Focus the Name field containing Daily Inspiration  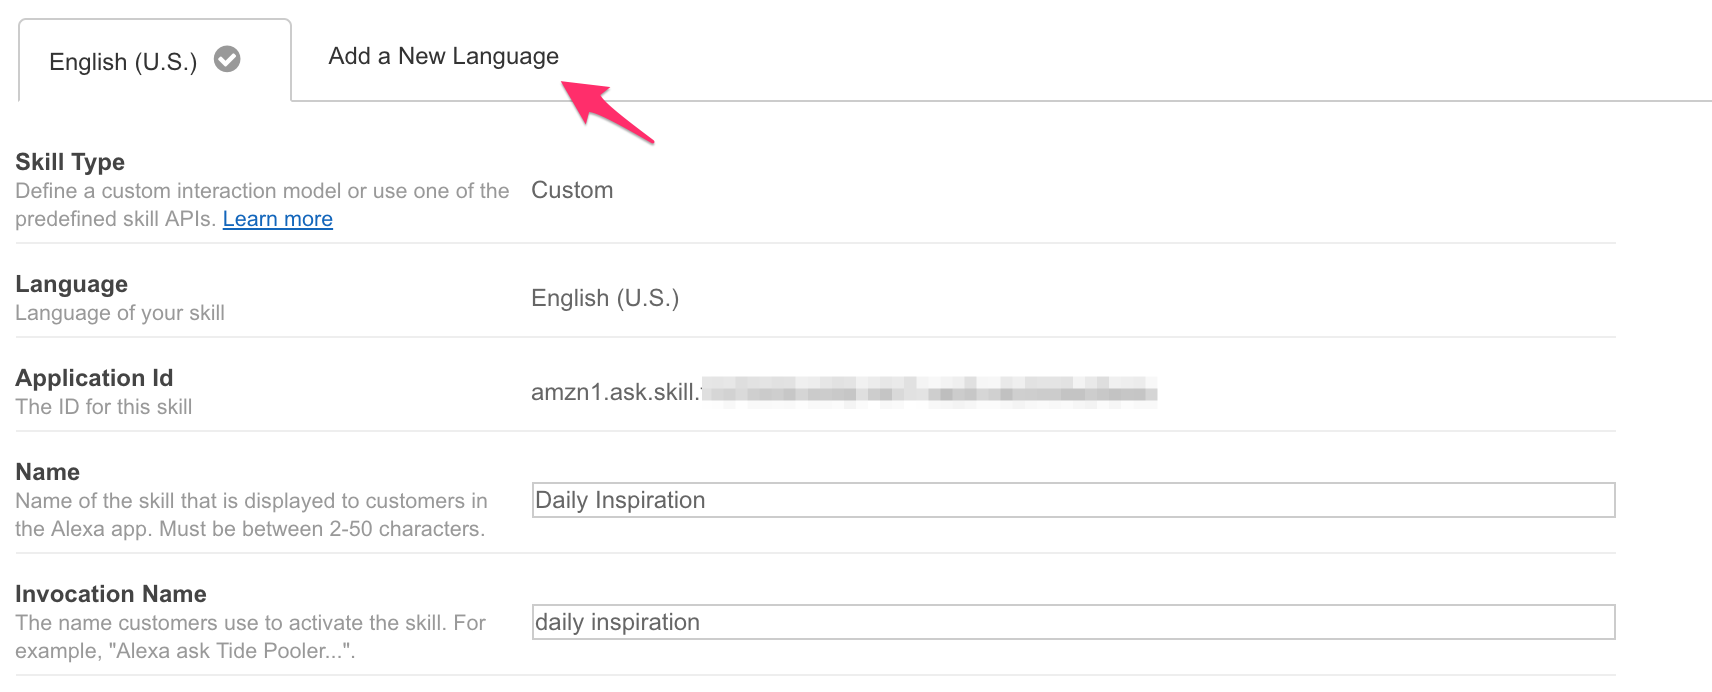(1072, 500)
